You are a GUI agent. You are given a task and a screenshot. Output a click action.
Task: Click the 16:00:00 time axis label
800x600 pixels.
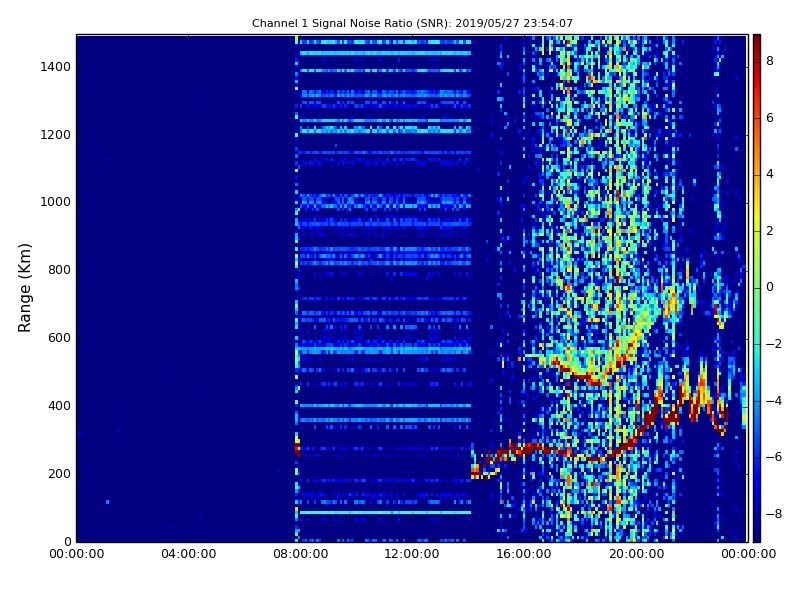coord(524,554)
